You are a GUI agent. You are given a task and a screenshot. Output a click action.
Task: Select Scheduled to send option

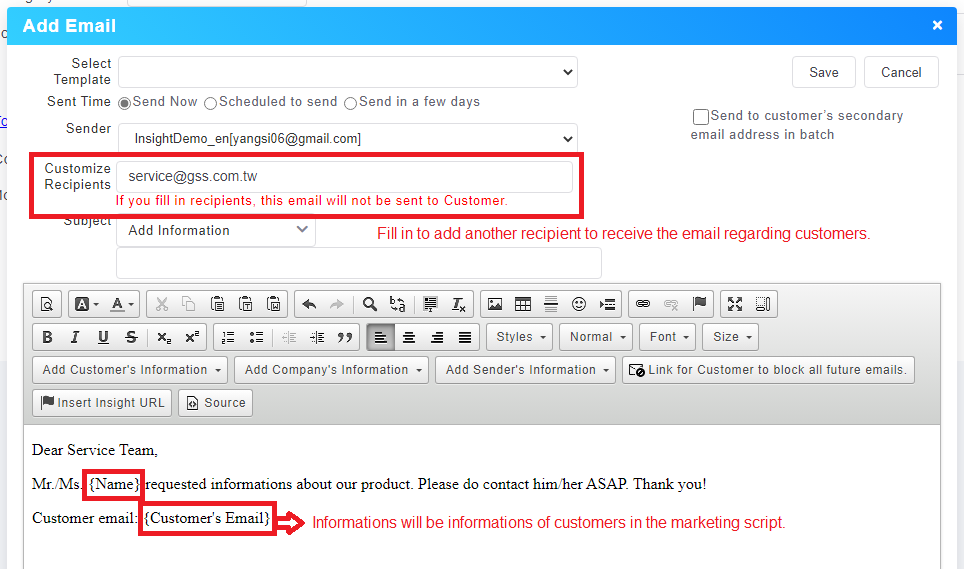210,103
